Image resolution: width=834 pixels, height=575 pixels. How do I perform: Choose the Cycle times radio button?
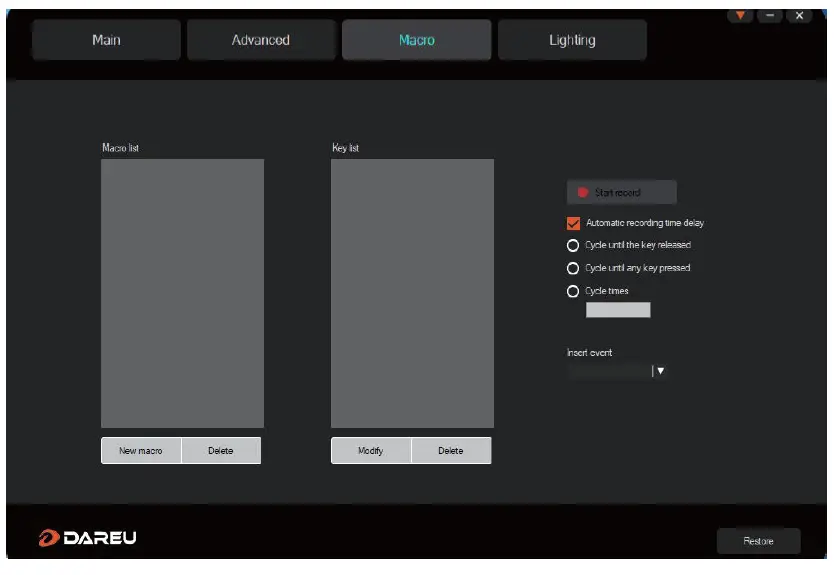(573, 291)
